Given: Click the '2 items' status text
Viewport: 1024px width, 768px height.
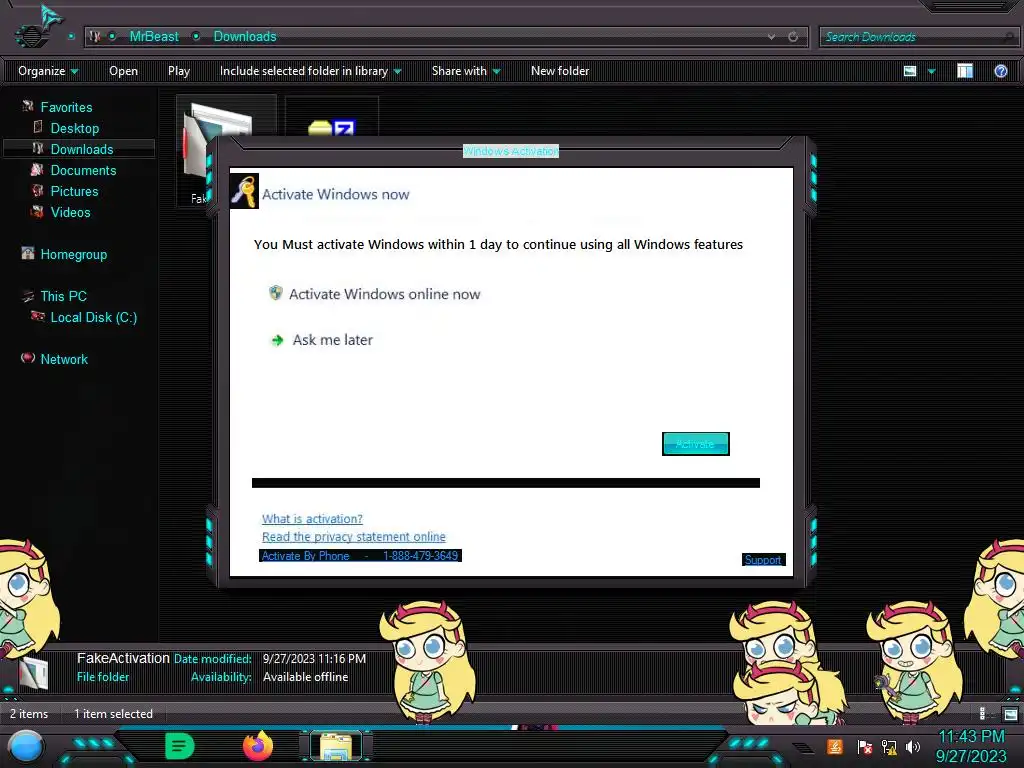Looking at the screenshot, I should tap(29, 714).
